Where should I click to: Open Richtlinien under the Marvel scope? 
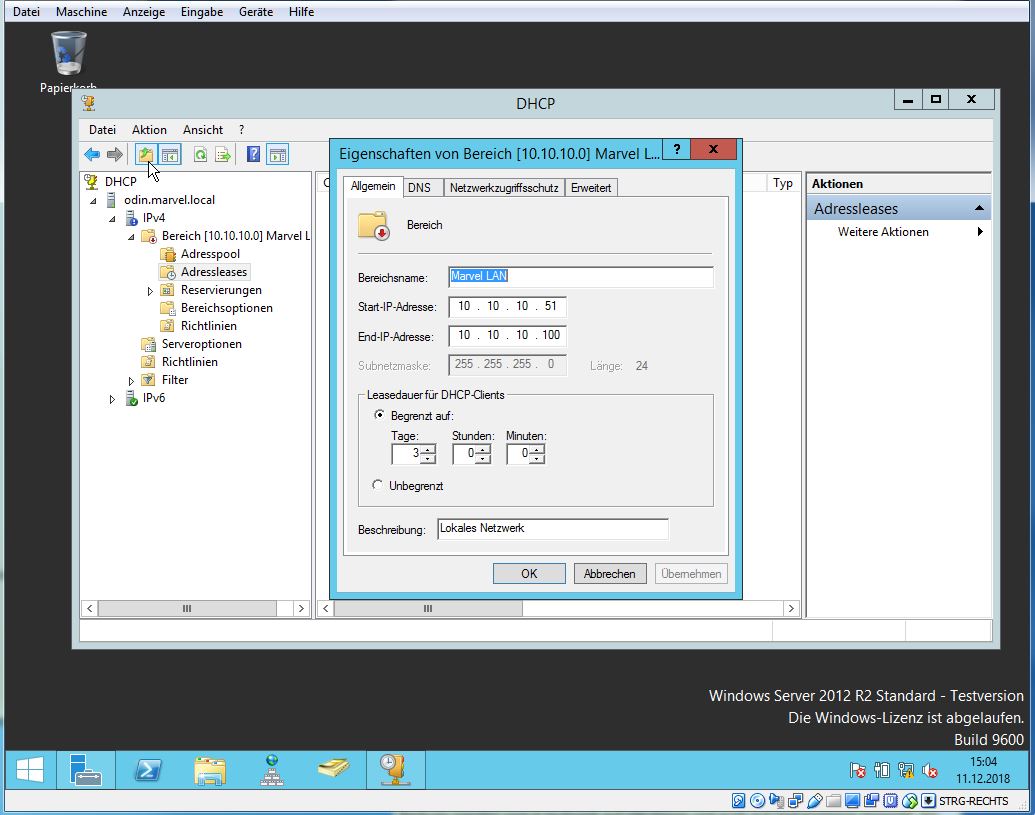point(209,325)
